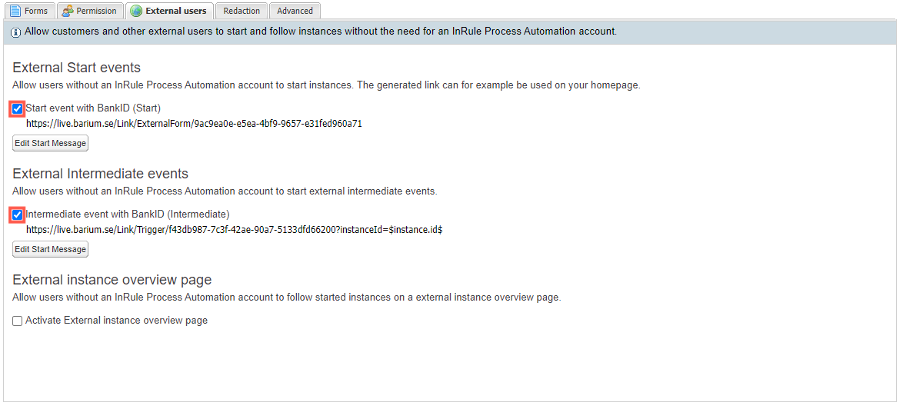
Task: Open the Advanced tab
Action: pos(295,11)
